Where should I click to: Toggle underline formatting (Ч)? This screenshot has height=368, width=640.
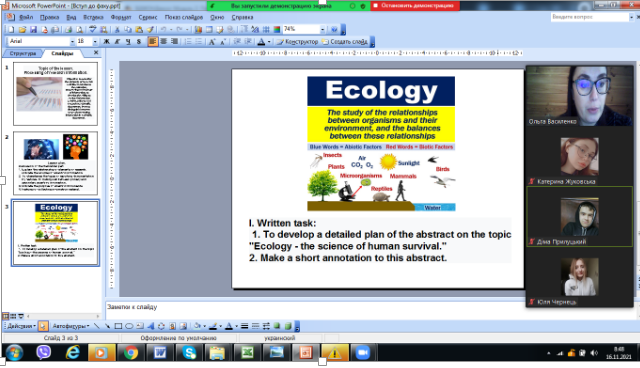(128, 42)
